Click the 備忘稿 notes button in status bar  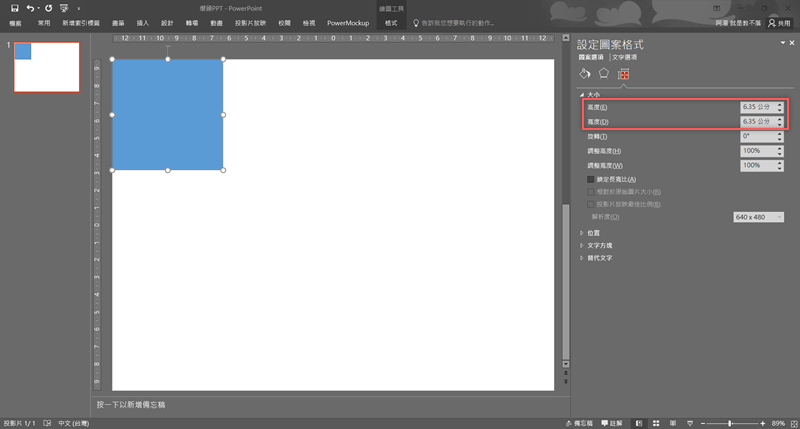click(x=580, y=423)
